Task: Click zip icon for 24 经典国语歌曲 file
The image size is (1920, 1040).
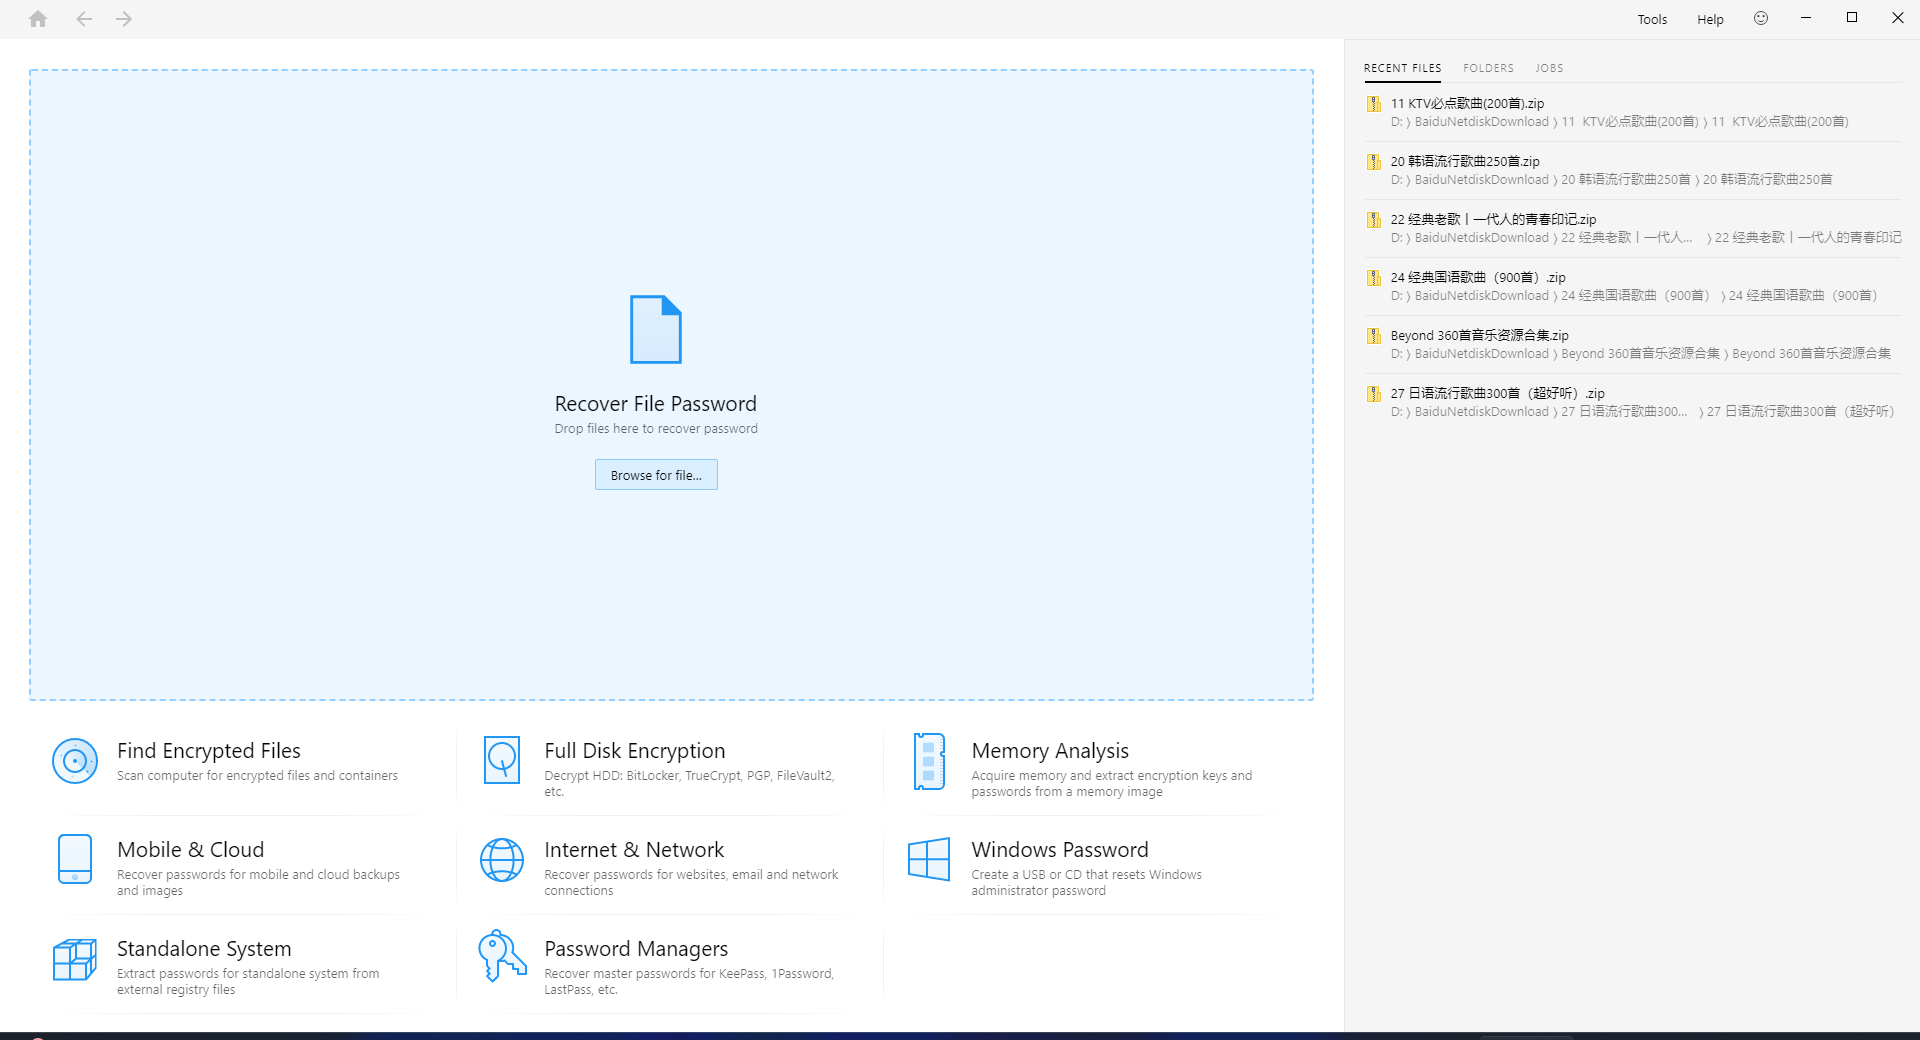Action: pos(1374,278)
